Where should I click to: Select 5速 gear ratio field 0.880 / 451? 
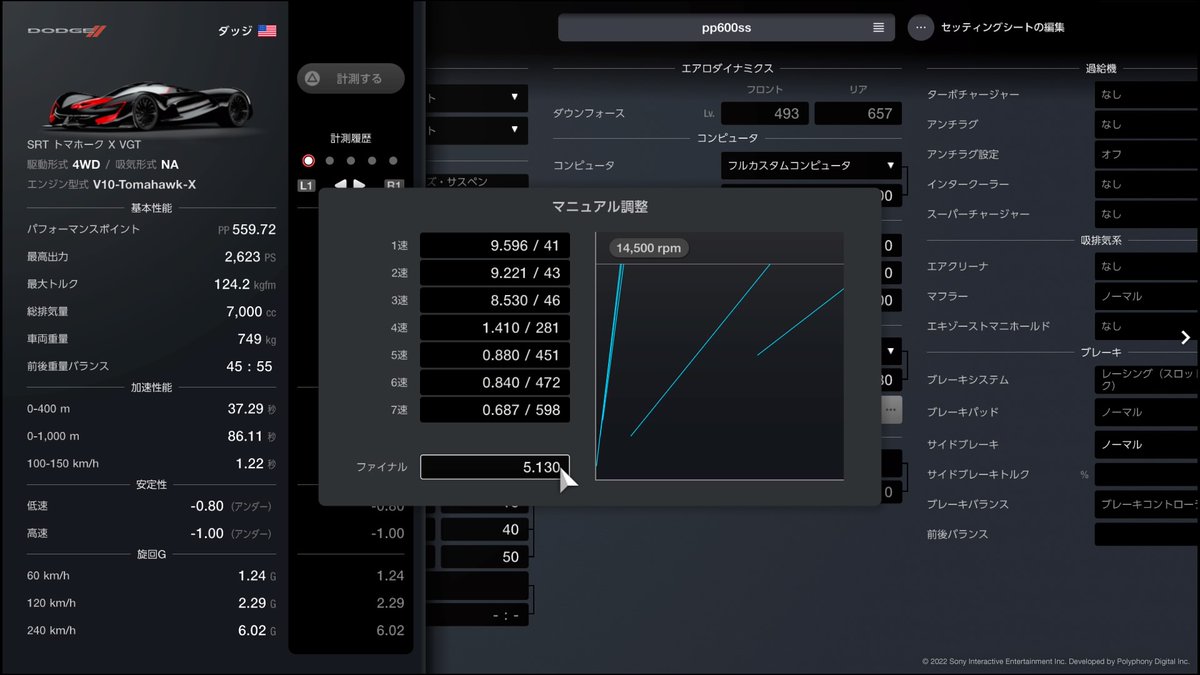pos(495,355)
